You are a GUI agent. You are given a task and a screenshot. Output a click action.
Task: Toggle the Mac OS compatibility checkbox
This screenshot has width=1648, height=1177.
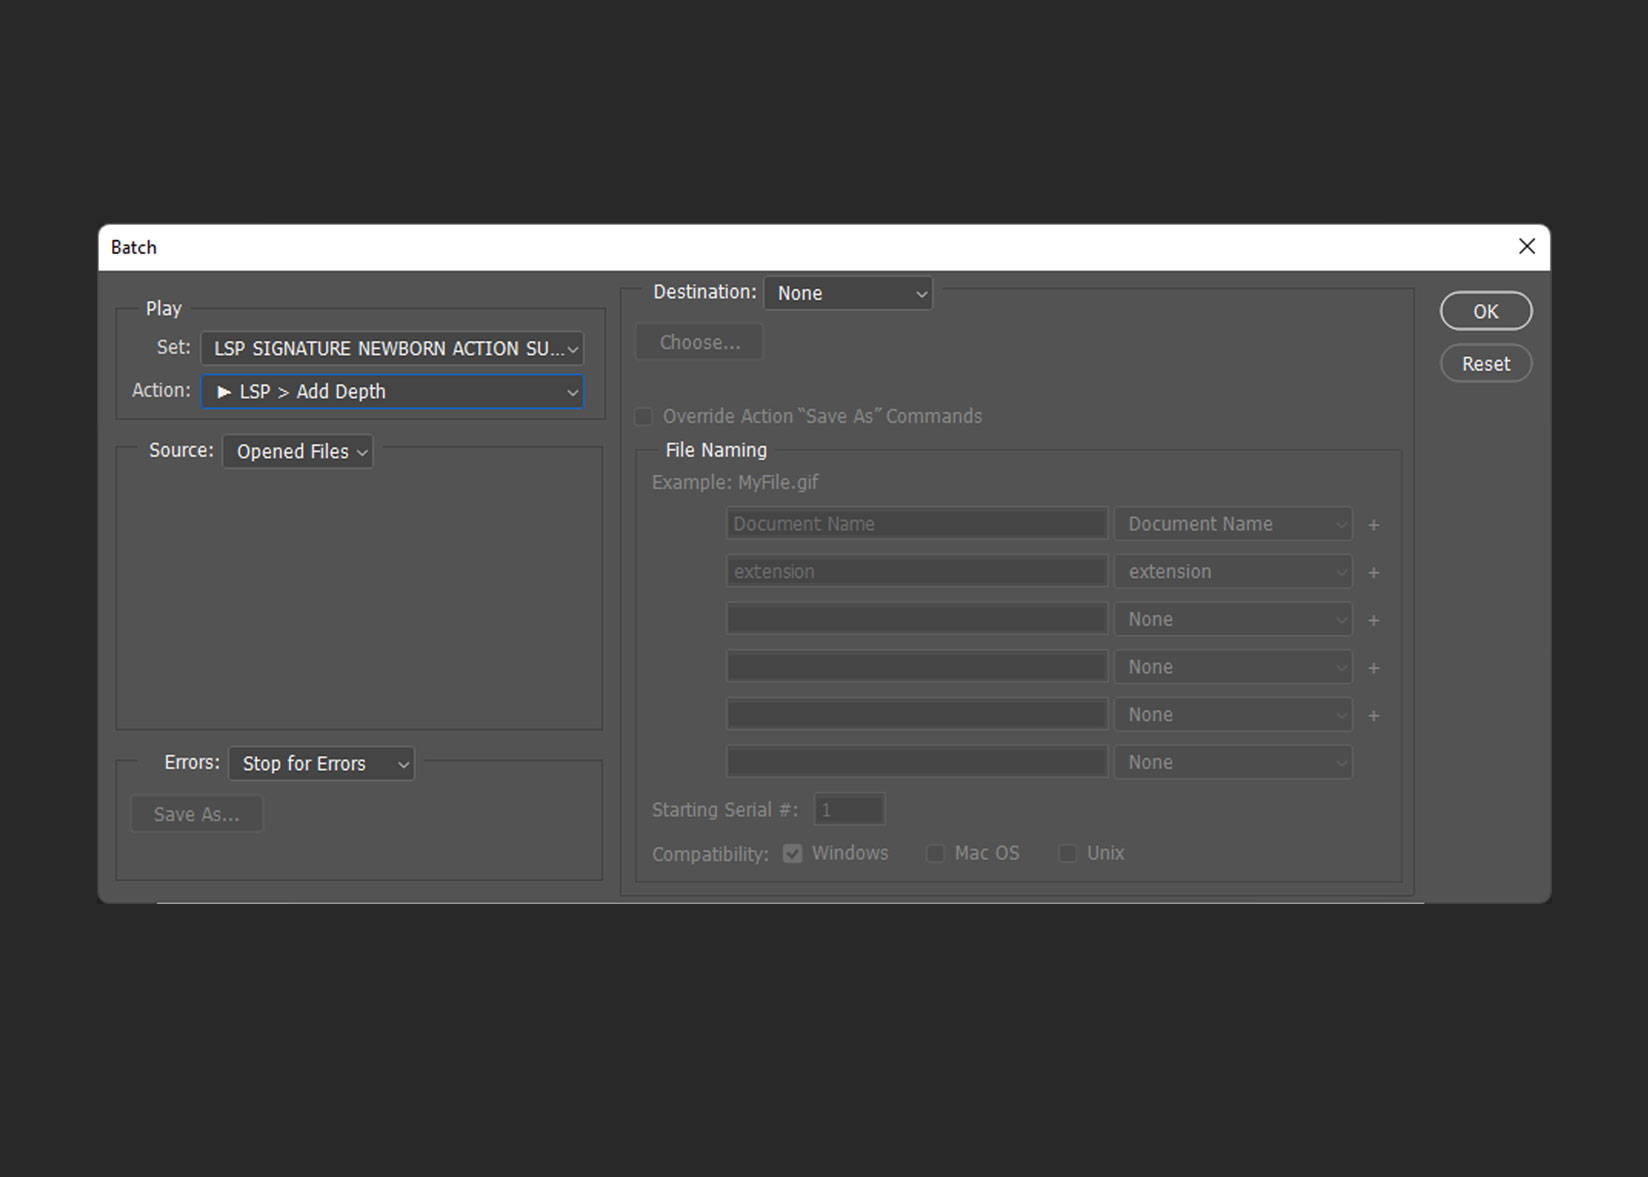click(x=935, y=853)
